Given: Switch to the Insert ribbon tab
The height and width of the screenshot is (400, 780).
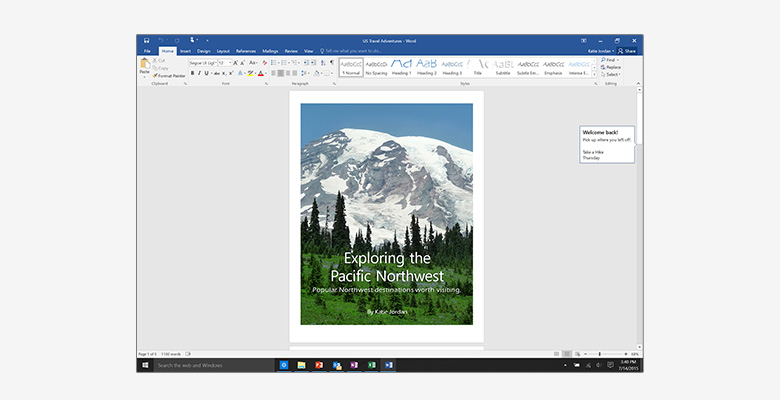Looking at the screenshot, I should pyautogui.click(x=184, y=50).
